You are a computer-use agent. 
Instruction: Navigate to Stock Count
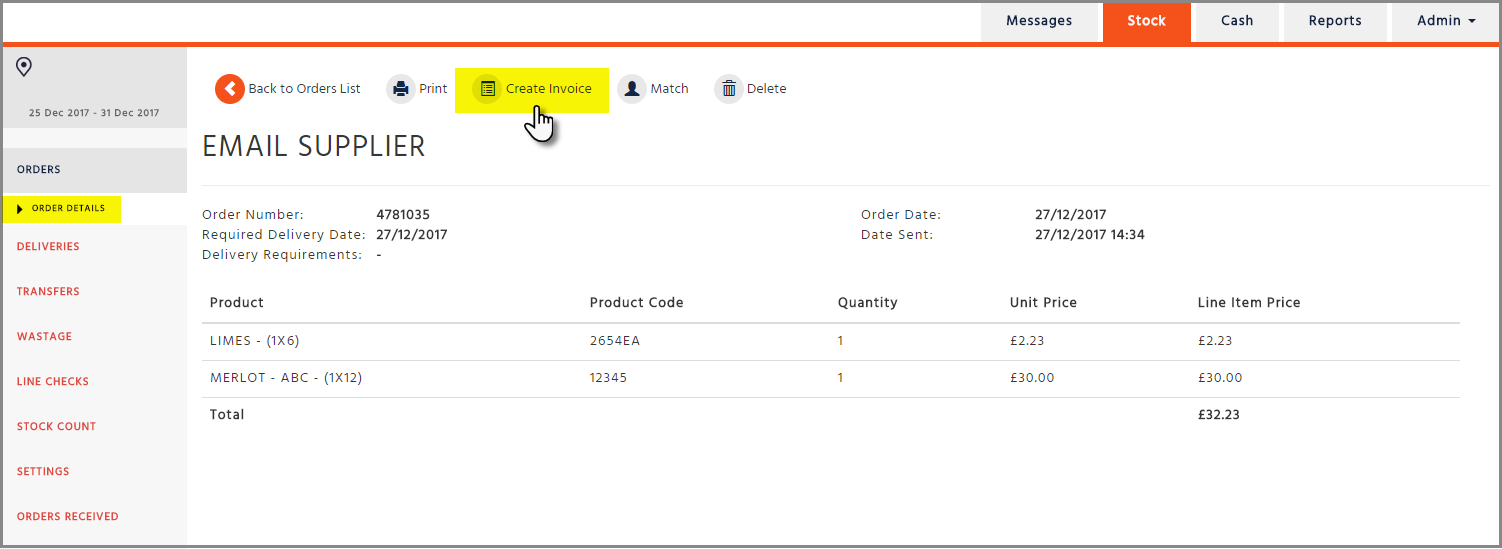[x=57, y=427]
